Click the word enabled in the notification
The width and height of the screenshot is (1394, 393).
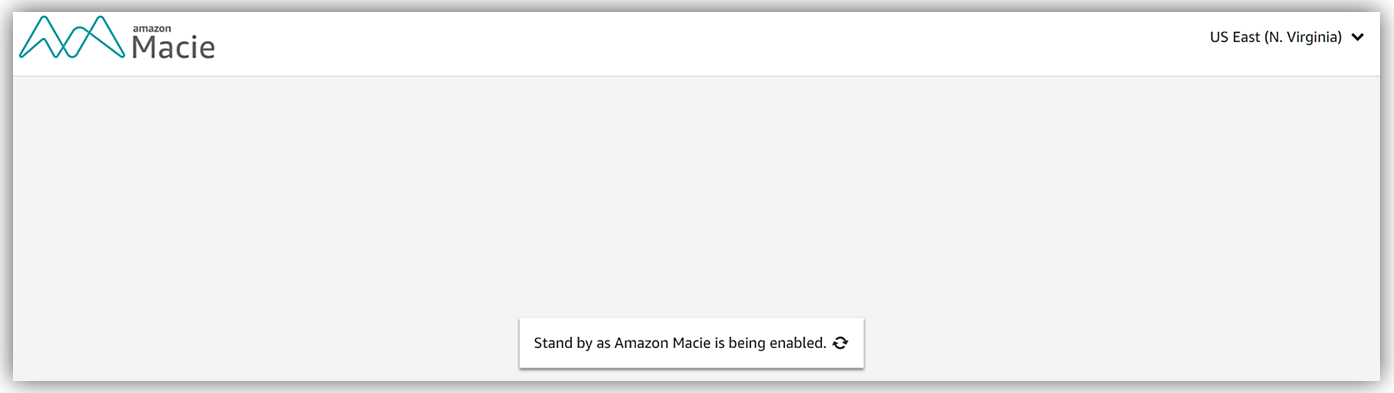point(797,343)
